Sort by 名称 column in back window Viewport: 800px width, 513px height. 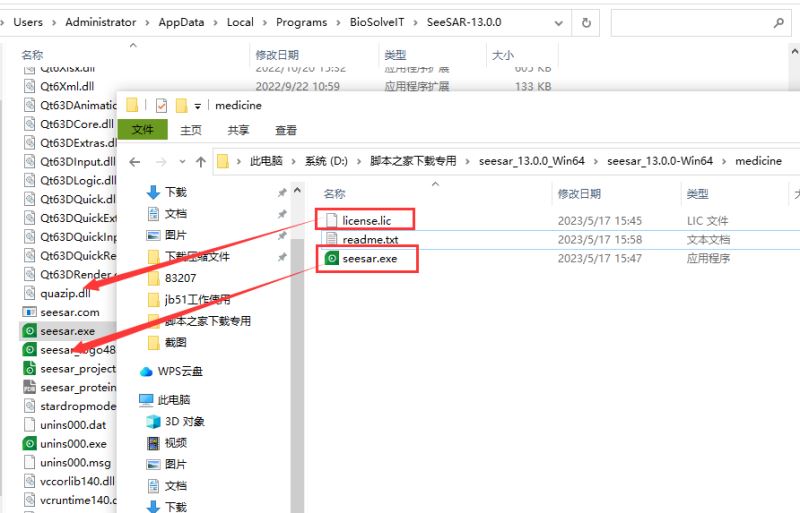point(32,55)
